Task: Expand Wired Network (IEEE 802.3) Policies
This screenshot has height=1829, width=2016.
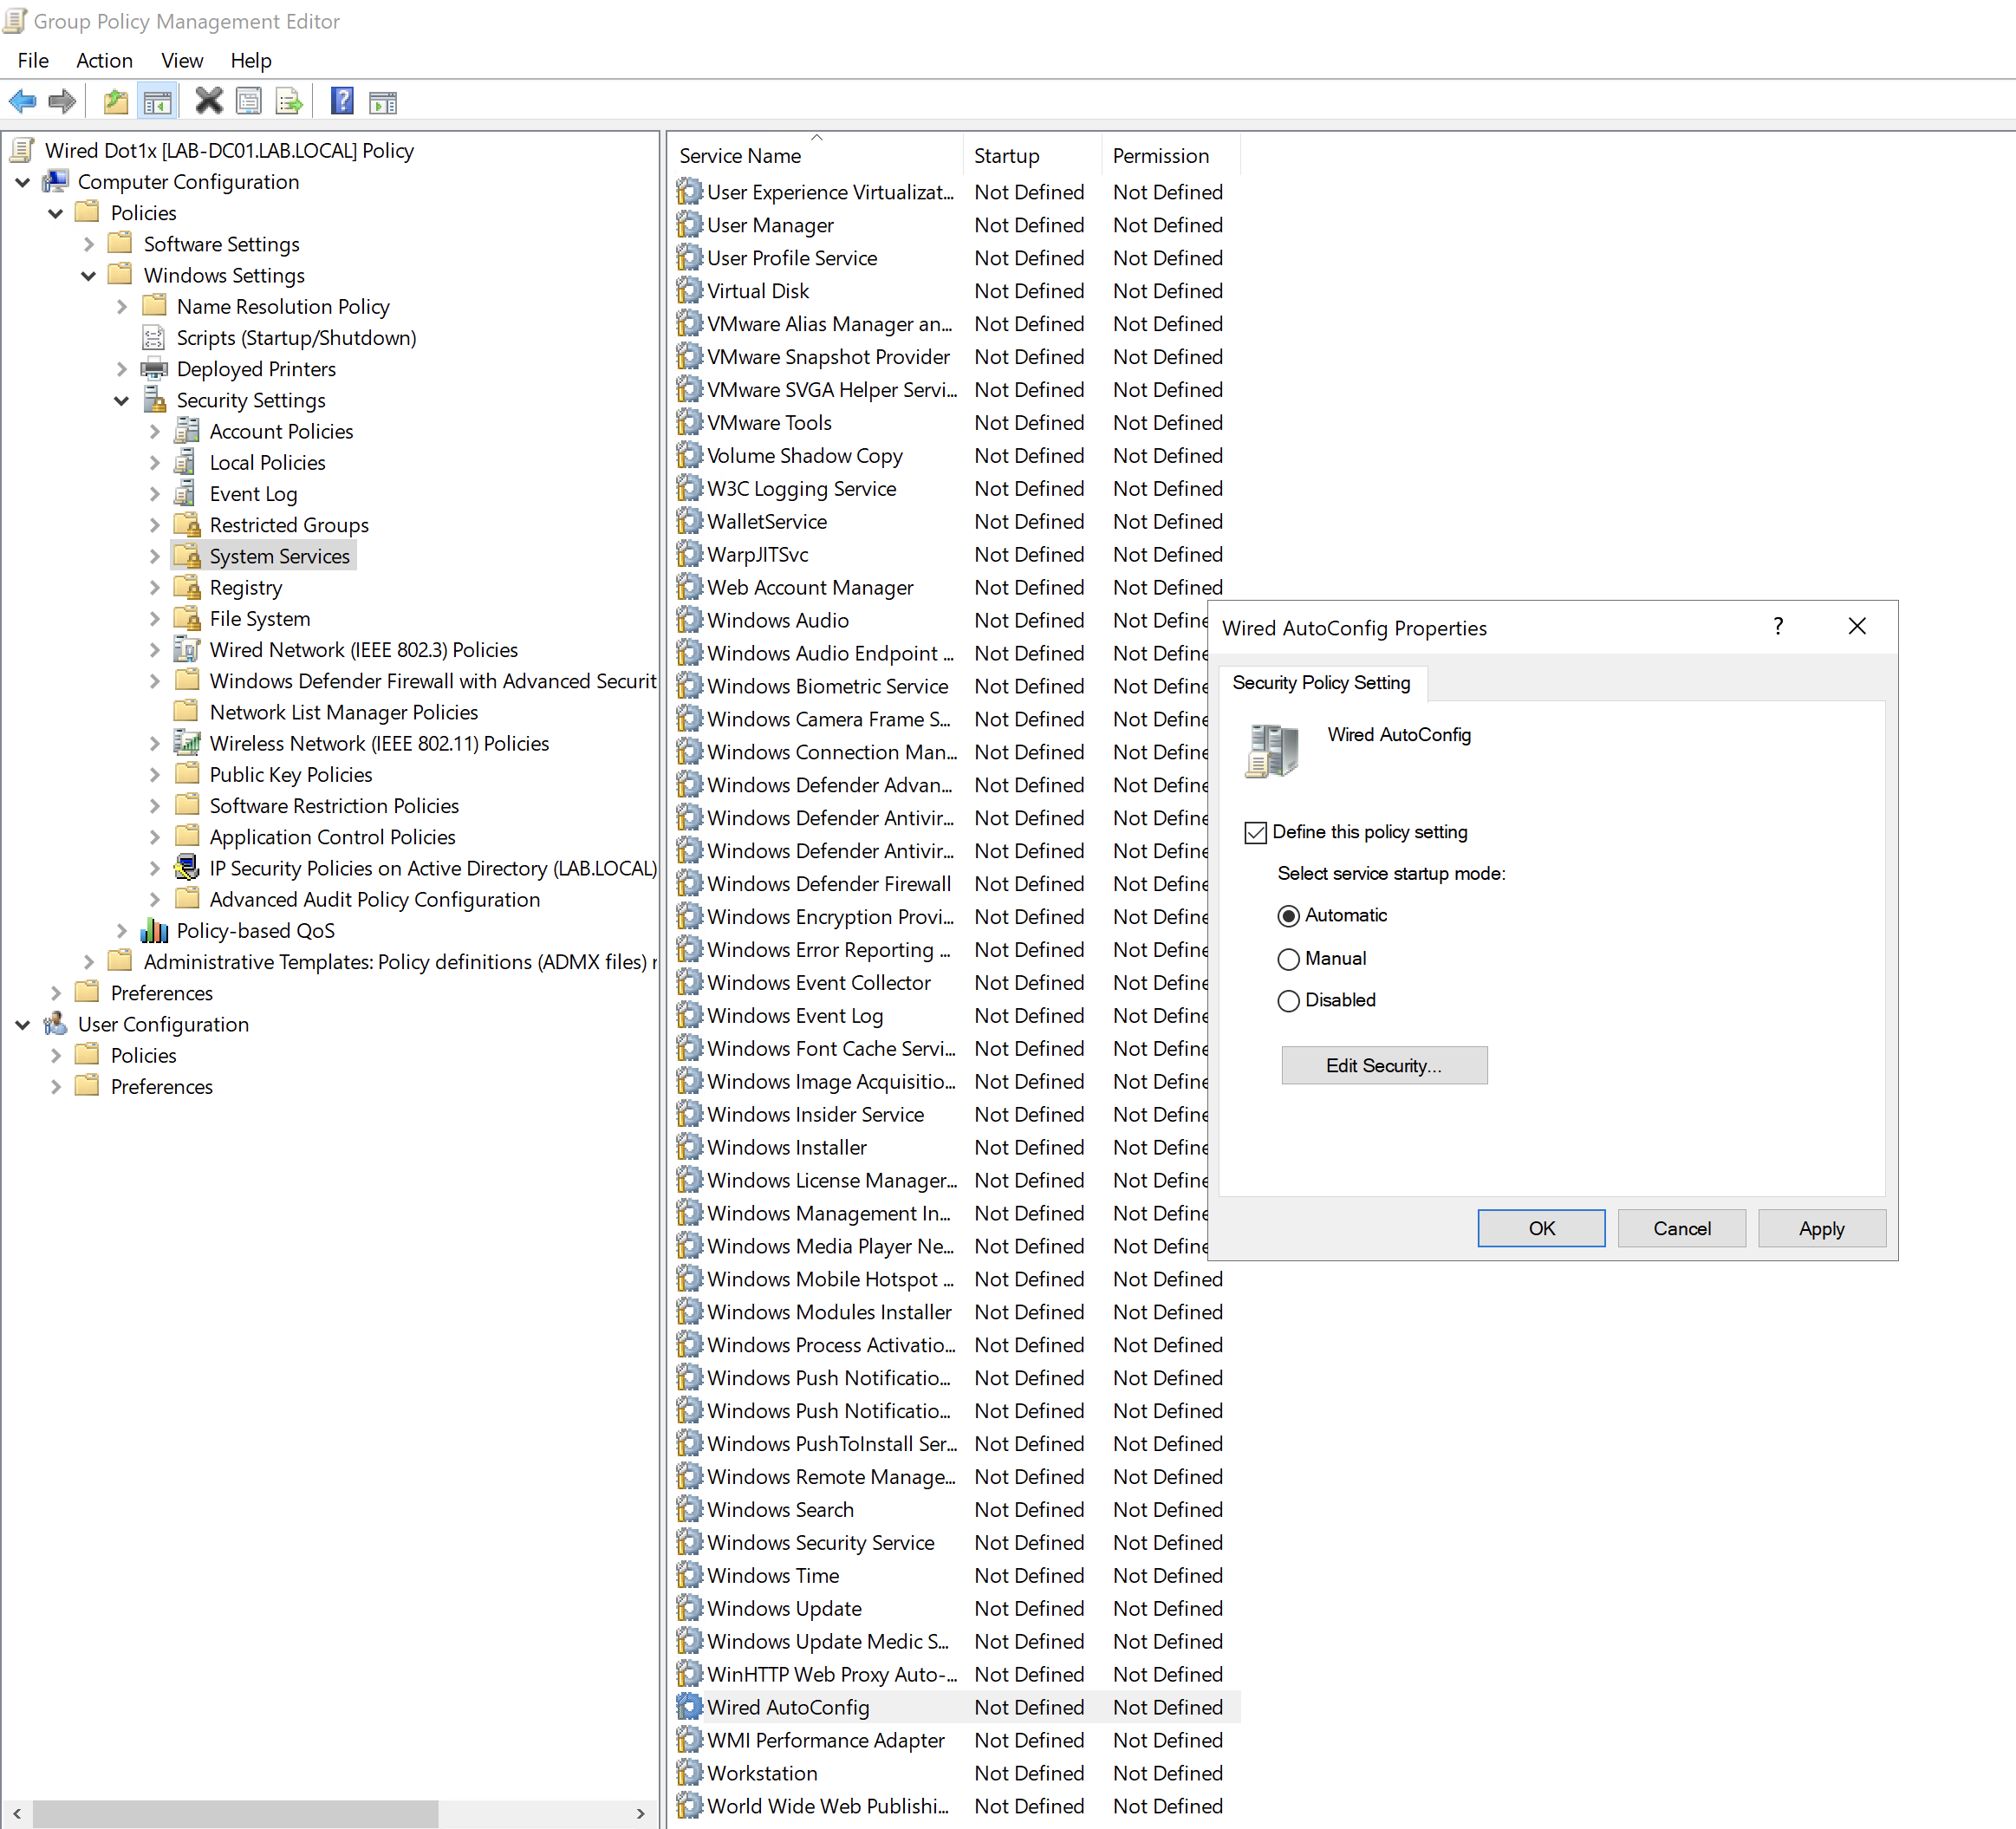Action: [x=154, y=650]
